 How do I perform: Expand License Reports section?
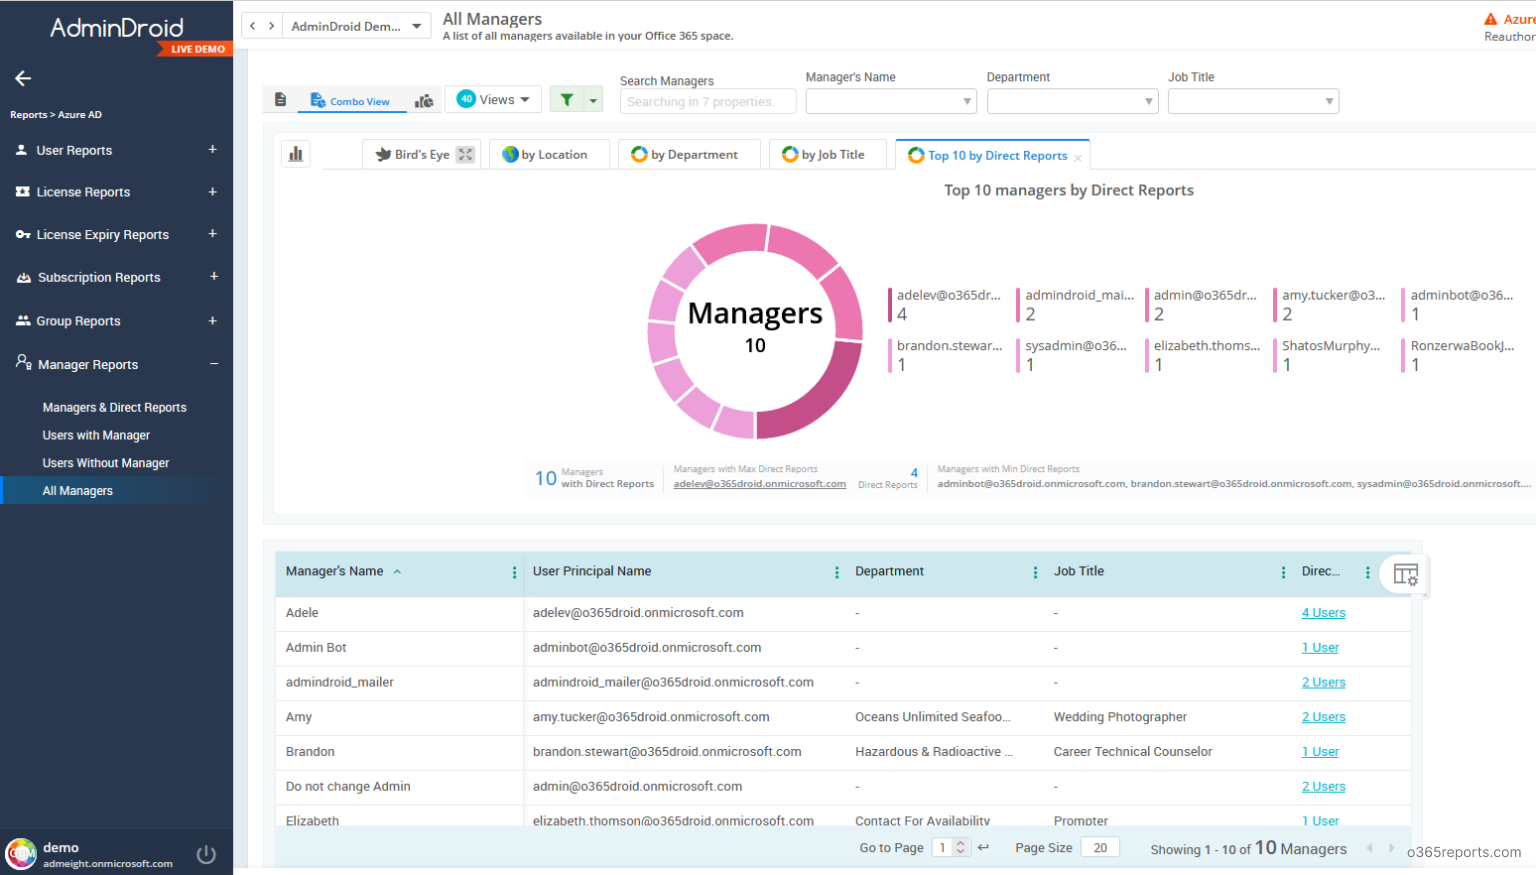212,192
